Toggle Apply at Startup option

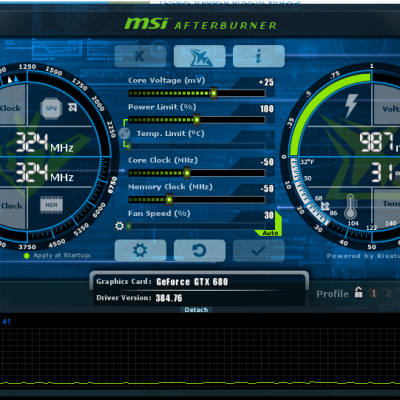click(57, 256)
